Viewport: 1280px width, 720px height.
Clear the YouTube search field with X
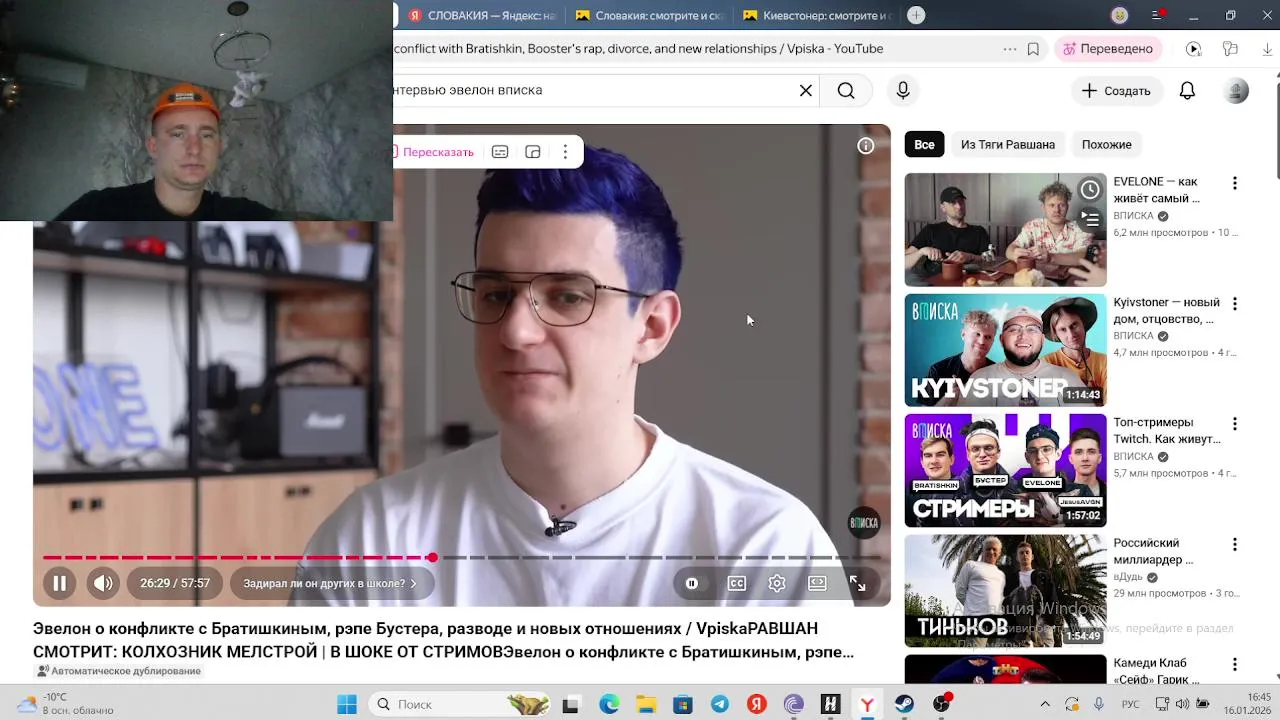pyautogui.click(x=806, y=91)
